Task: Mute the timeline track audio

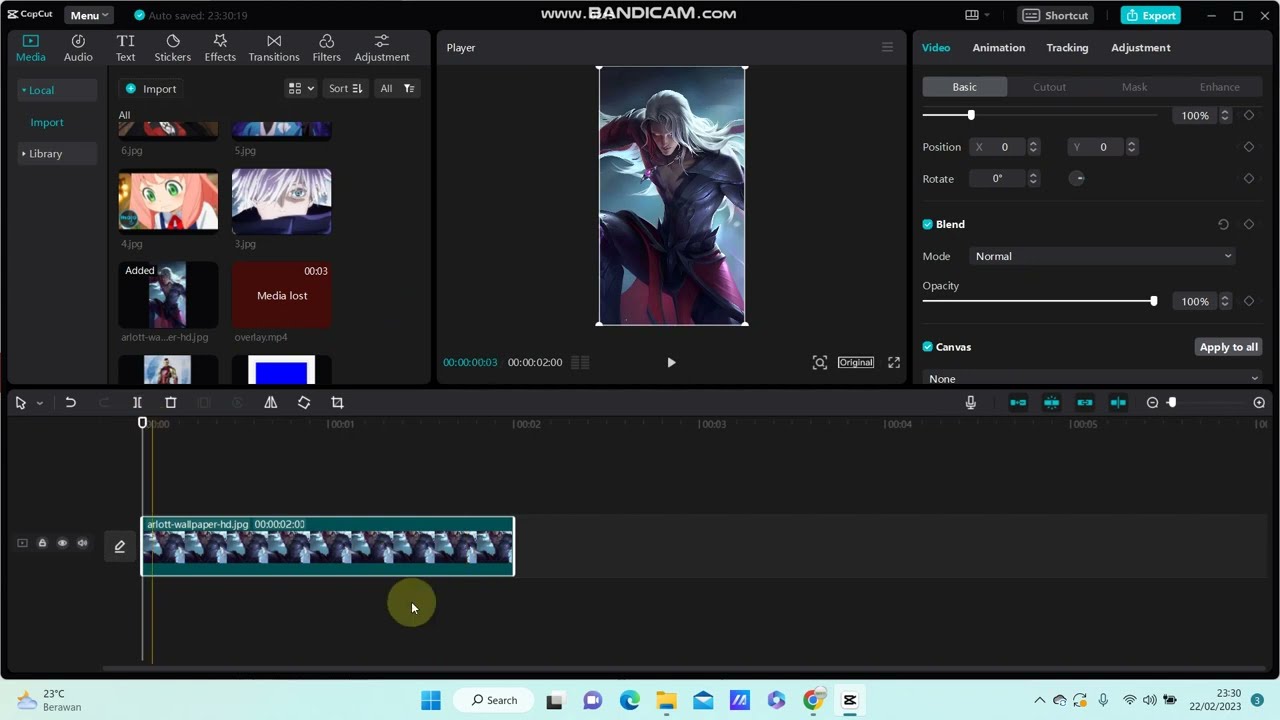Action: pos(82,543)
